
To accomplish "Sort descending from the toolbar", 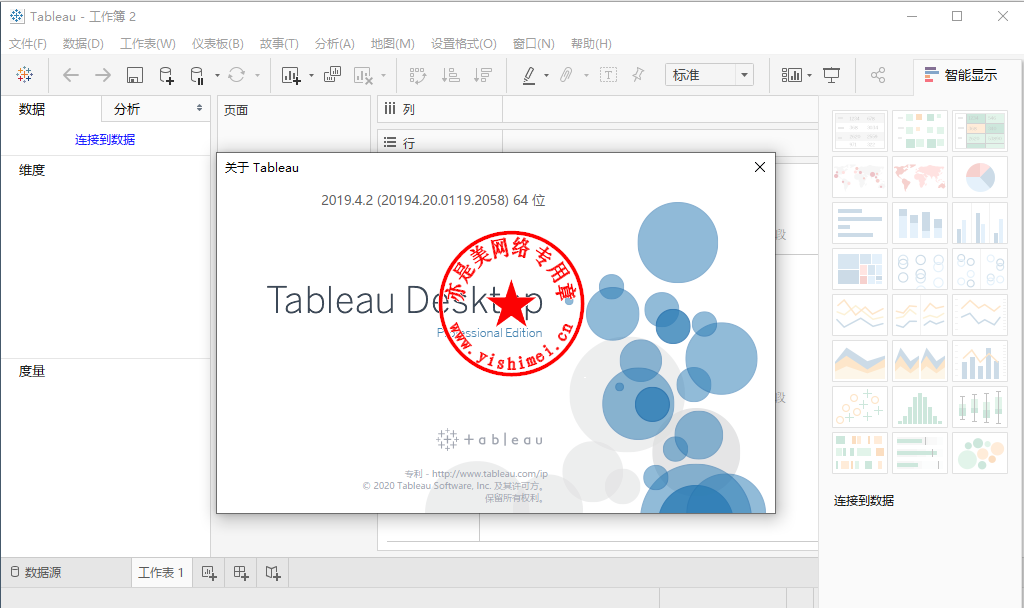I will pyautogui.click(x=483, y=75).
